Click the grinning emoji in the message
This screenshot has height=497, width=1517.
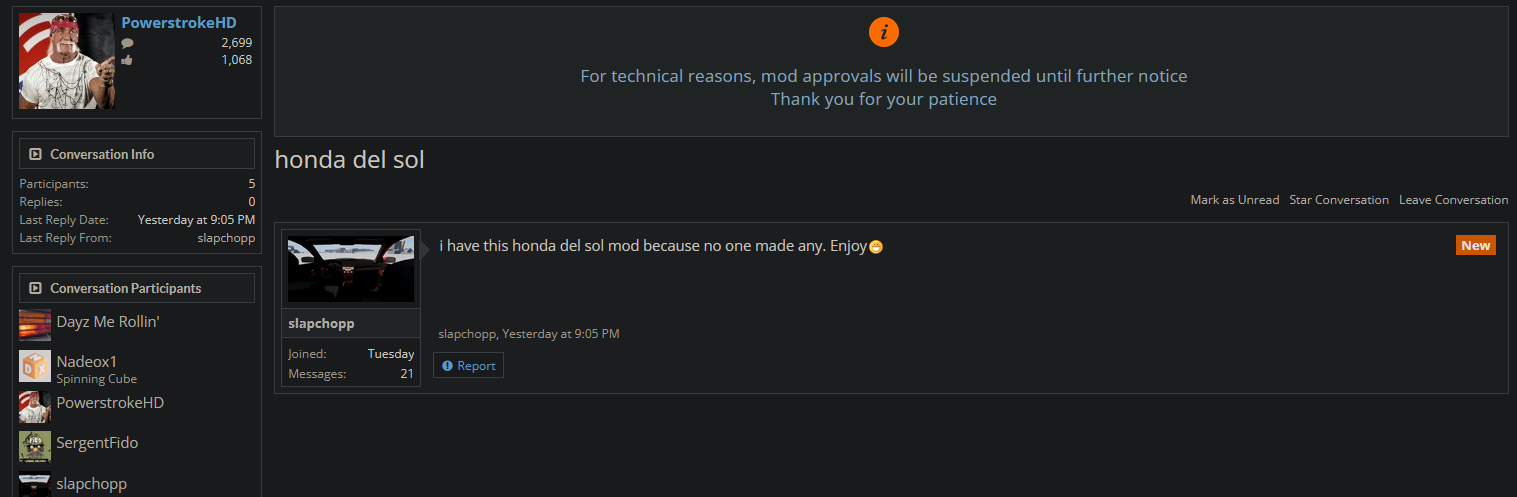(876, 247)
